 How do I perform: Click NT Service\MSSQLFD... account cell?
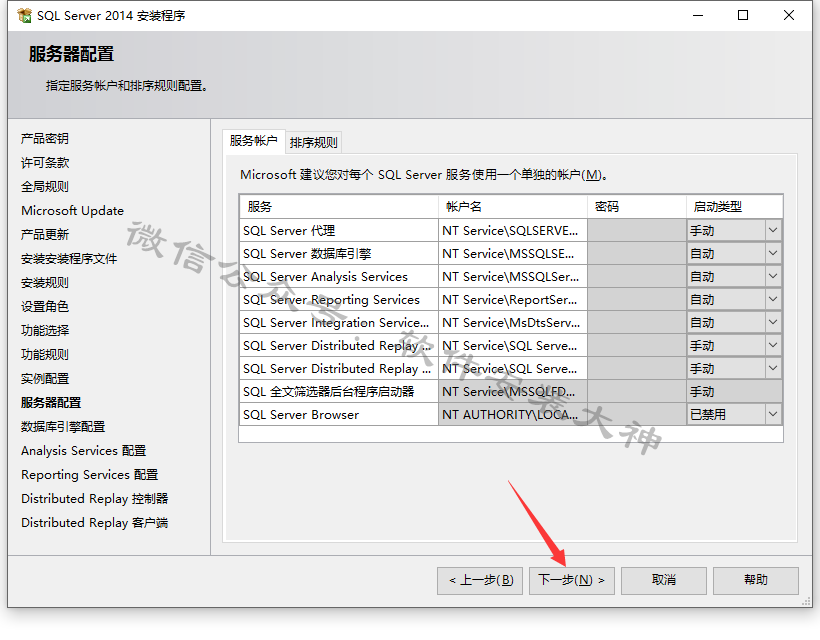pyautogui.click(x=512, y=391)
